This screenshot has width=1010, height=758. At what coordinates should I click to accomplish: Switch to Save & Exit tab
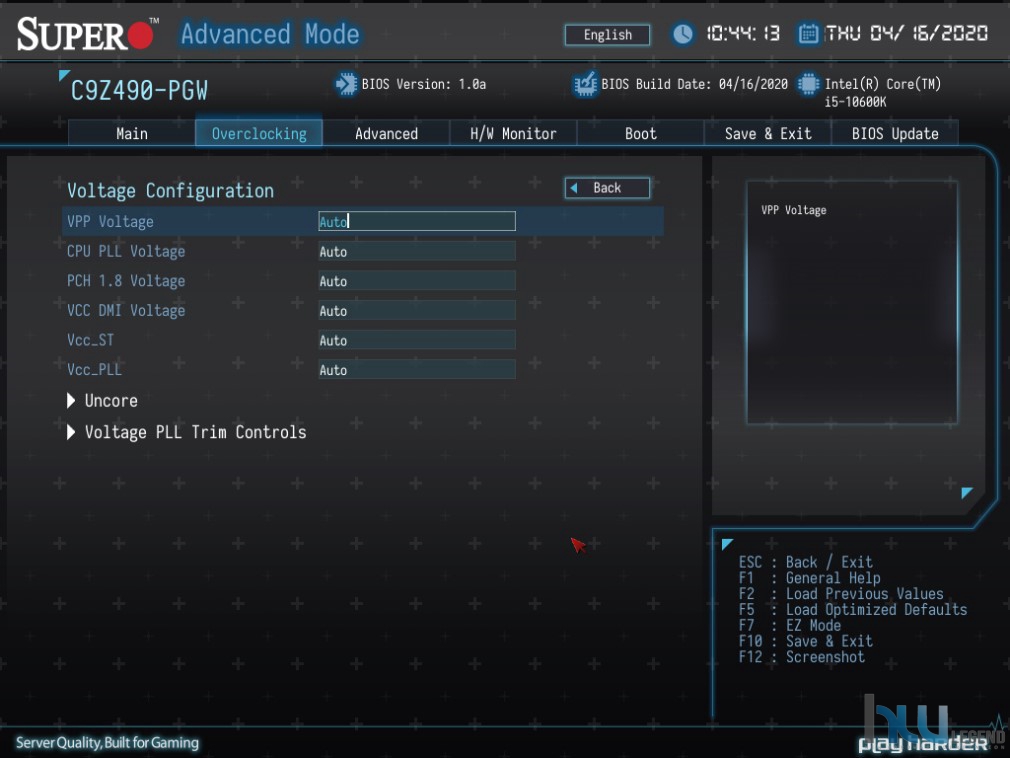pyautogui.click(x=768, y=133)
